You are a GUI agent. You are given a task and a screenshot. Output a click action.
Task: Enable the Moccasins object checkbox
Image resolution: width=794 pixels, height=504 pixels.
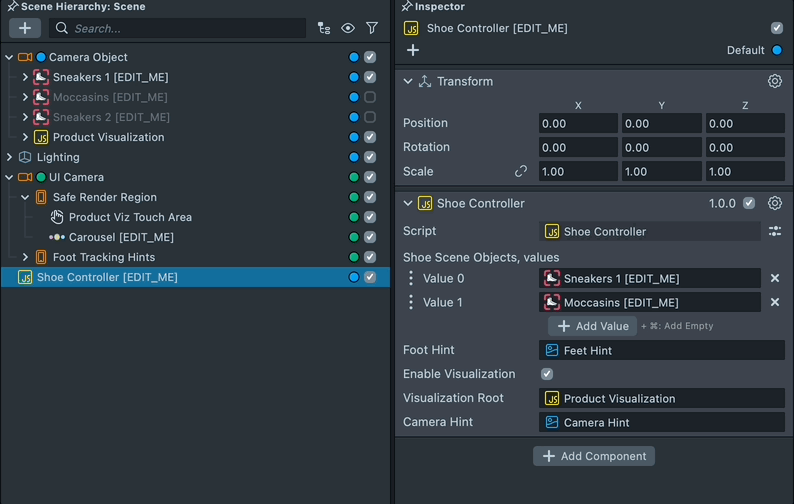pyautogui.click(x=370, y=97)
